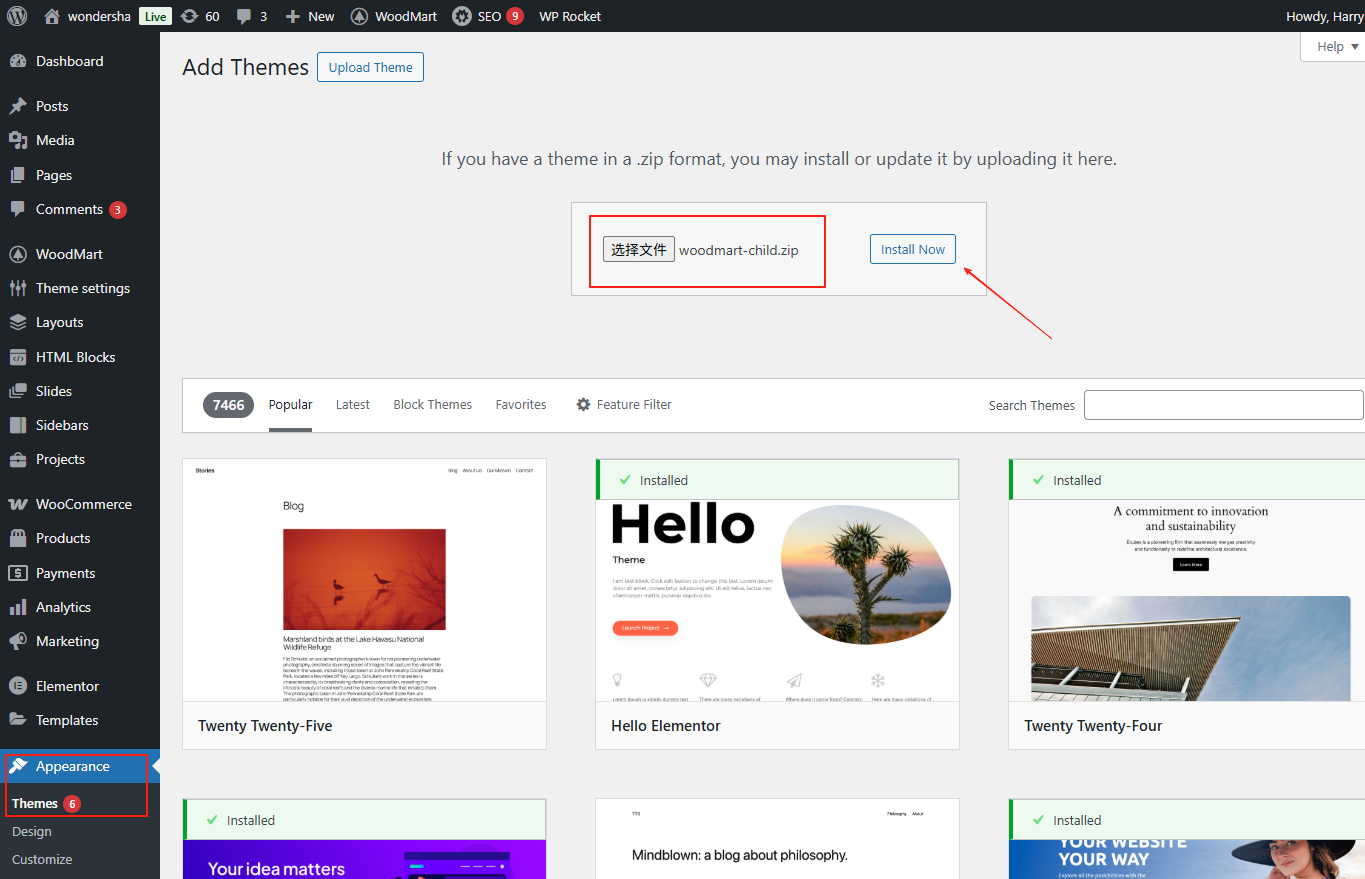Focus the Search Themes input field
Screen dimensions: 1365x879
pos(1223,405)
